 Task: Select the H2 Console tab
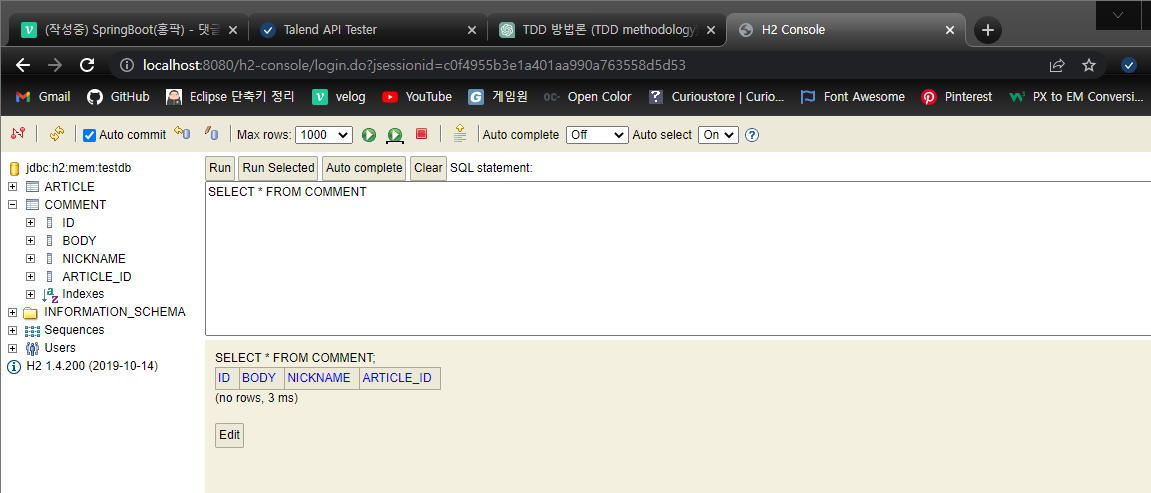[844, 30]
